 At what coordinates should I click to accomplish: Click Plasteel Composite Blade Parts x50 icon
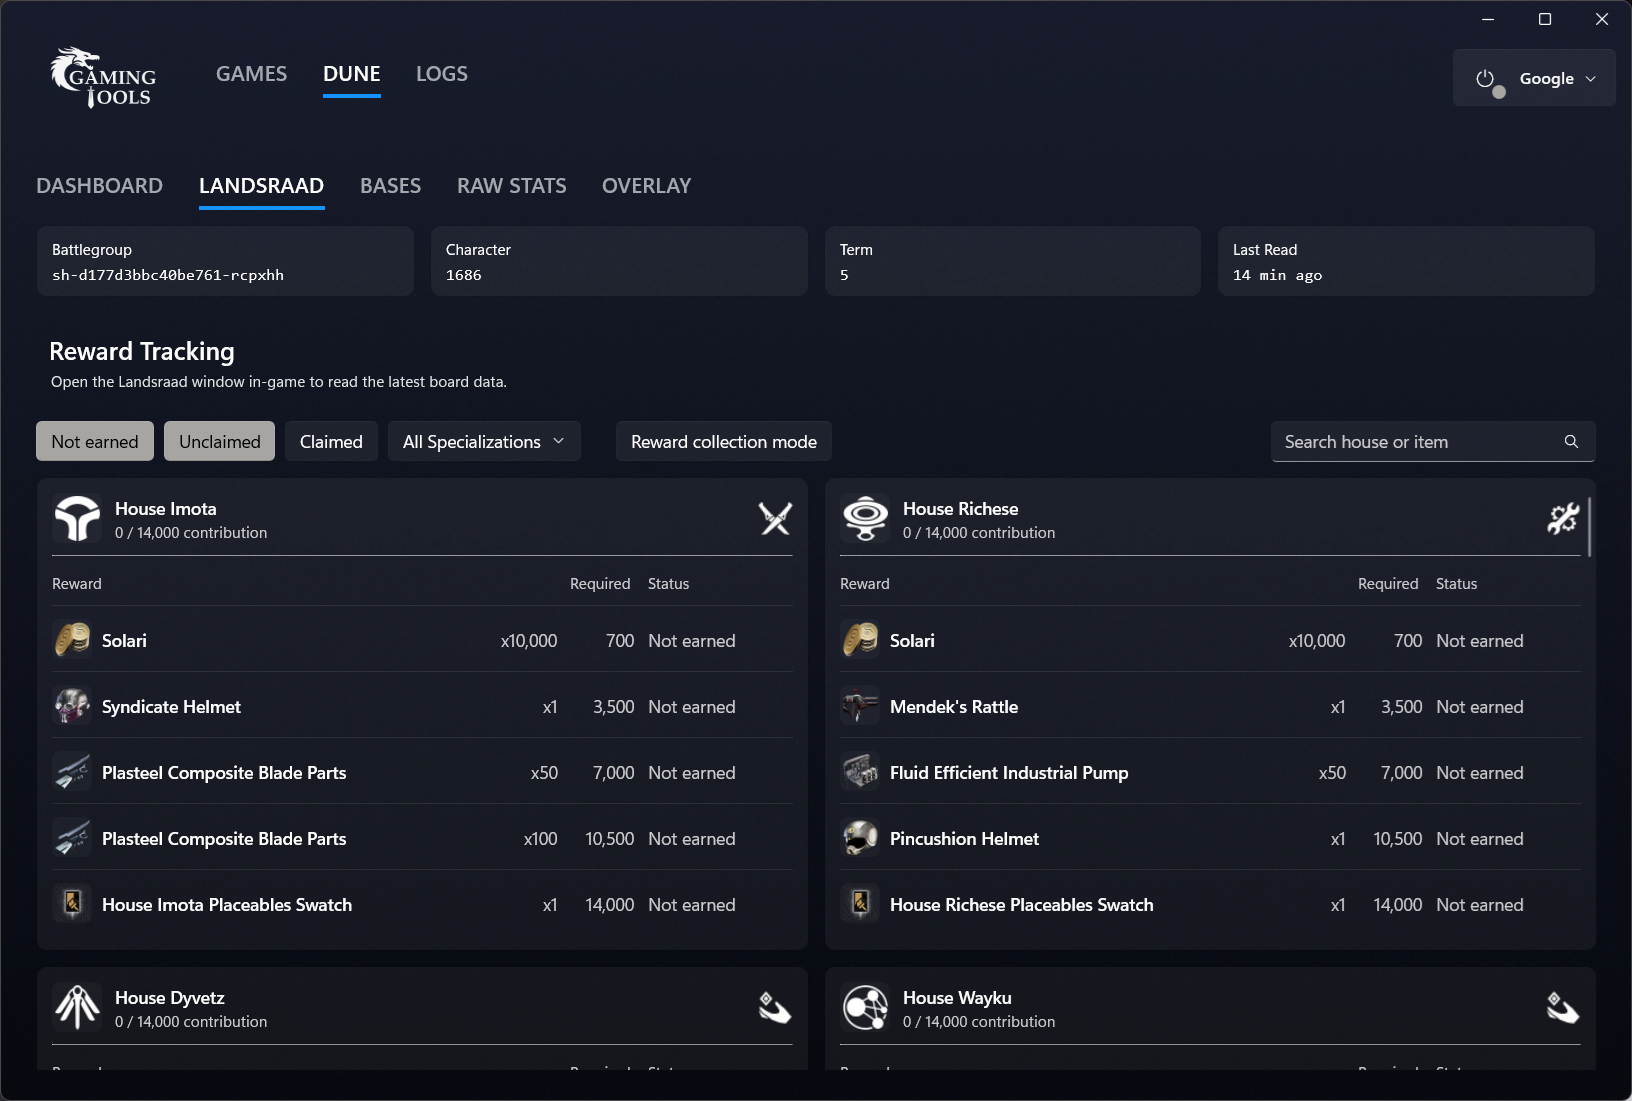pyautogui.click(x=72, y=772)
